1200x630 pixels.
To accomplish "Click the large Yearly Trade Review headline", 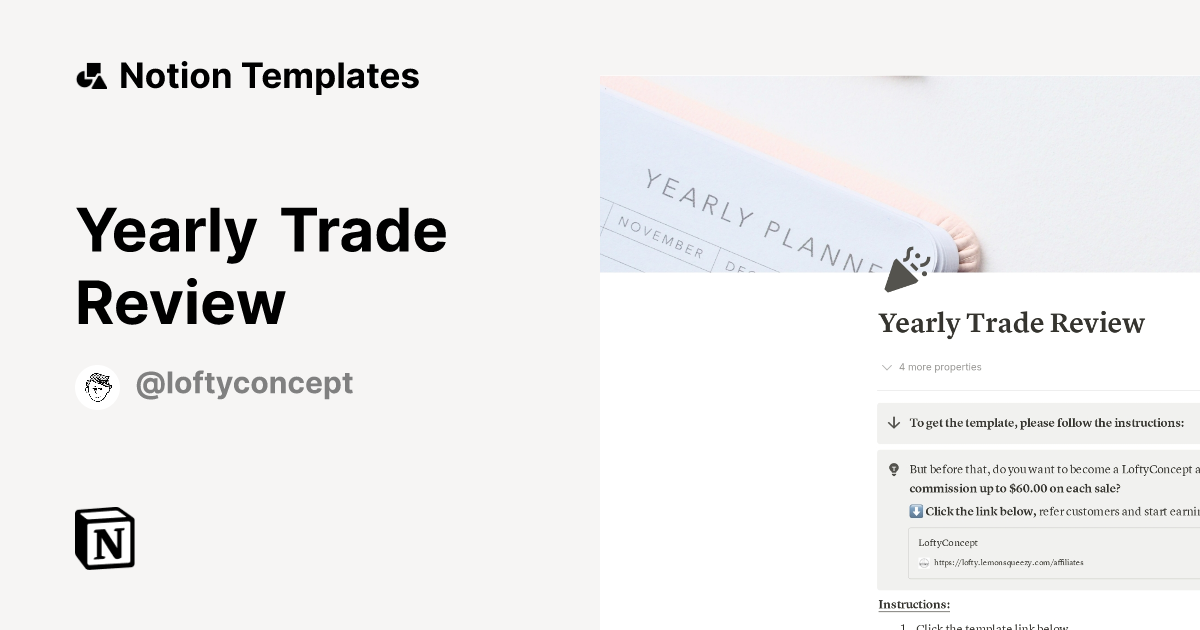I will [x=261, y=266].
